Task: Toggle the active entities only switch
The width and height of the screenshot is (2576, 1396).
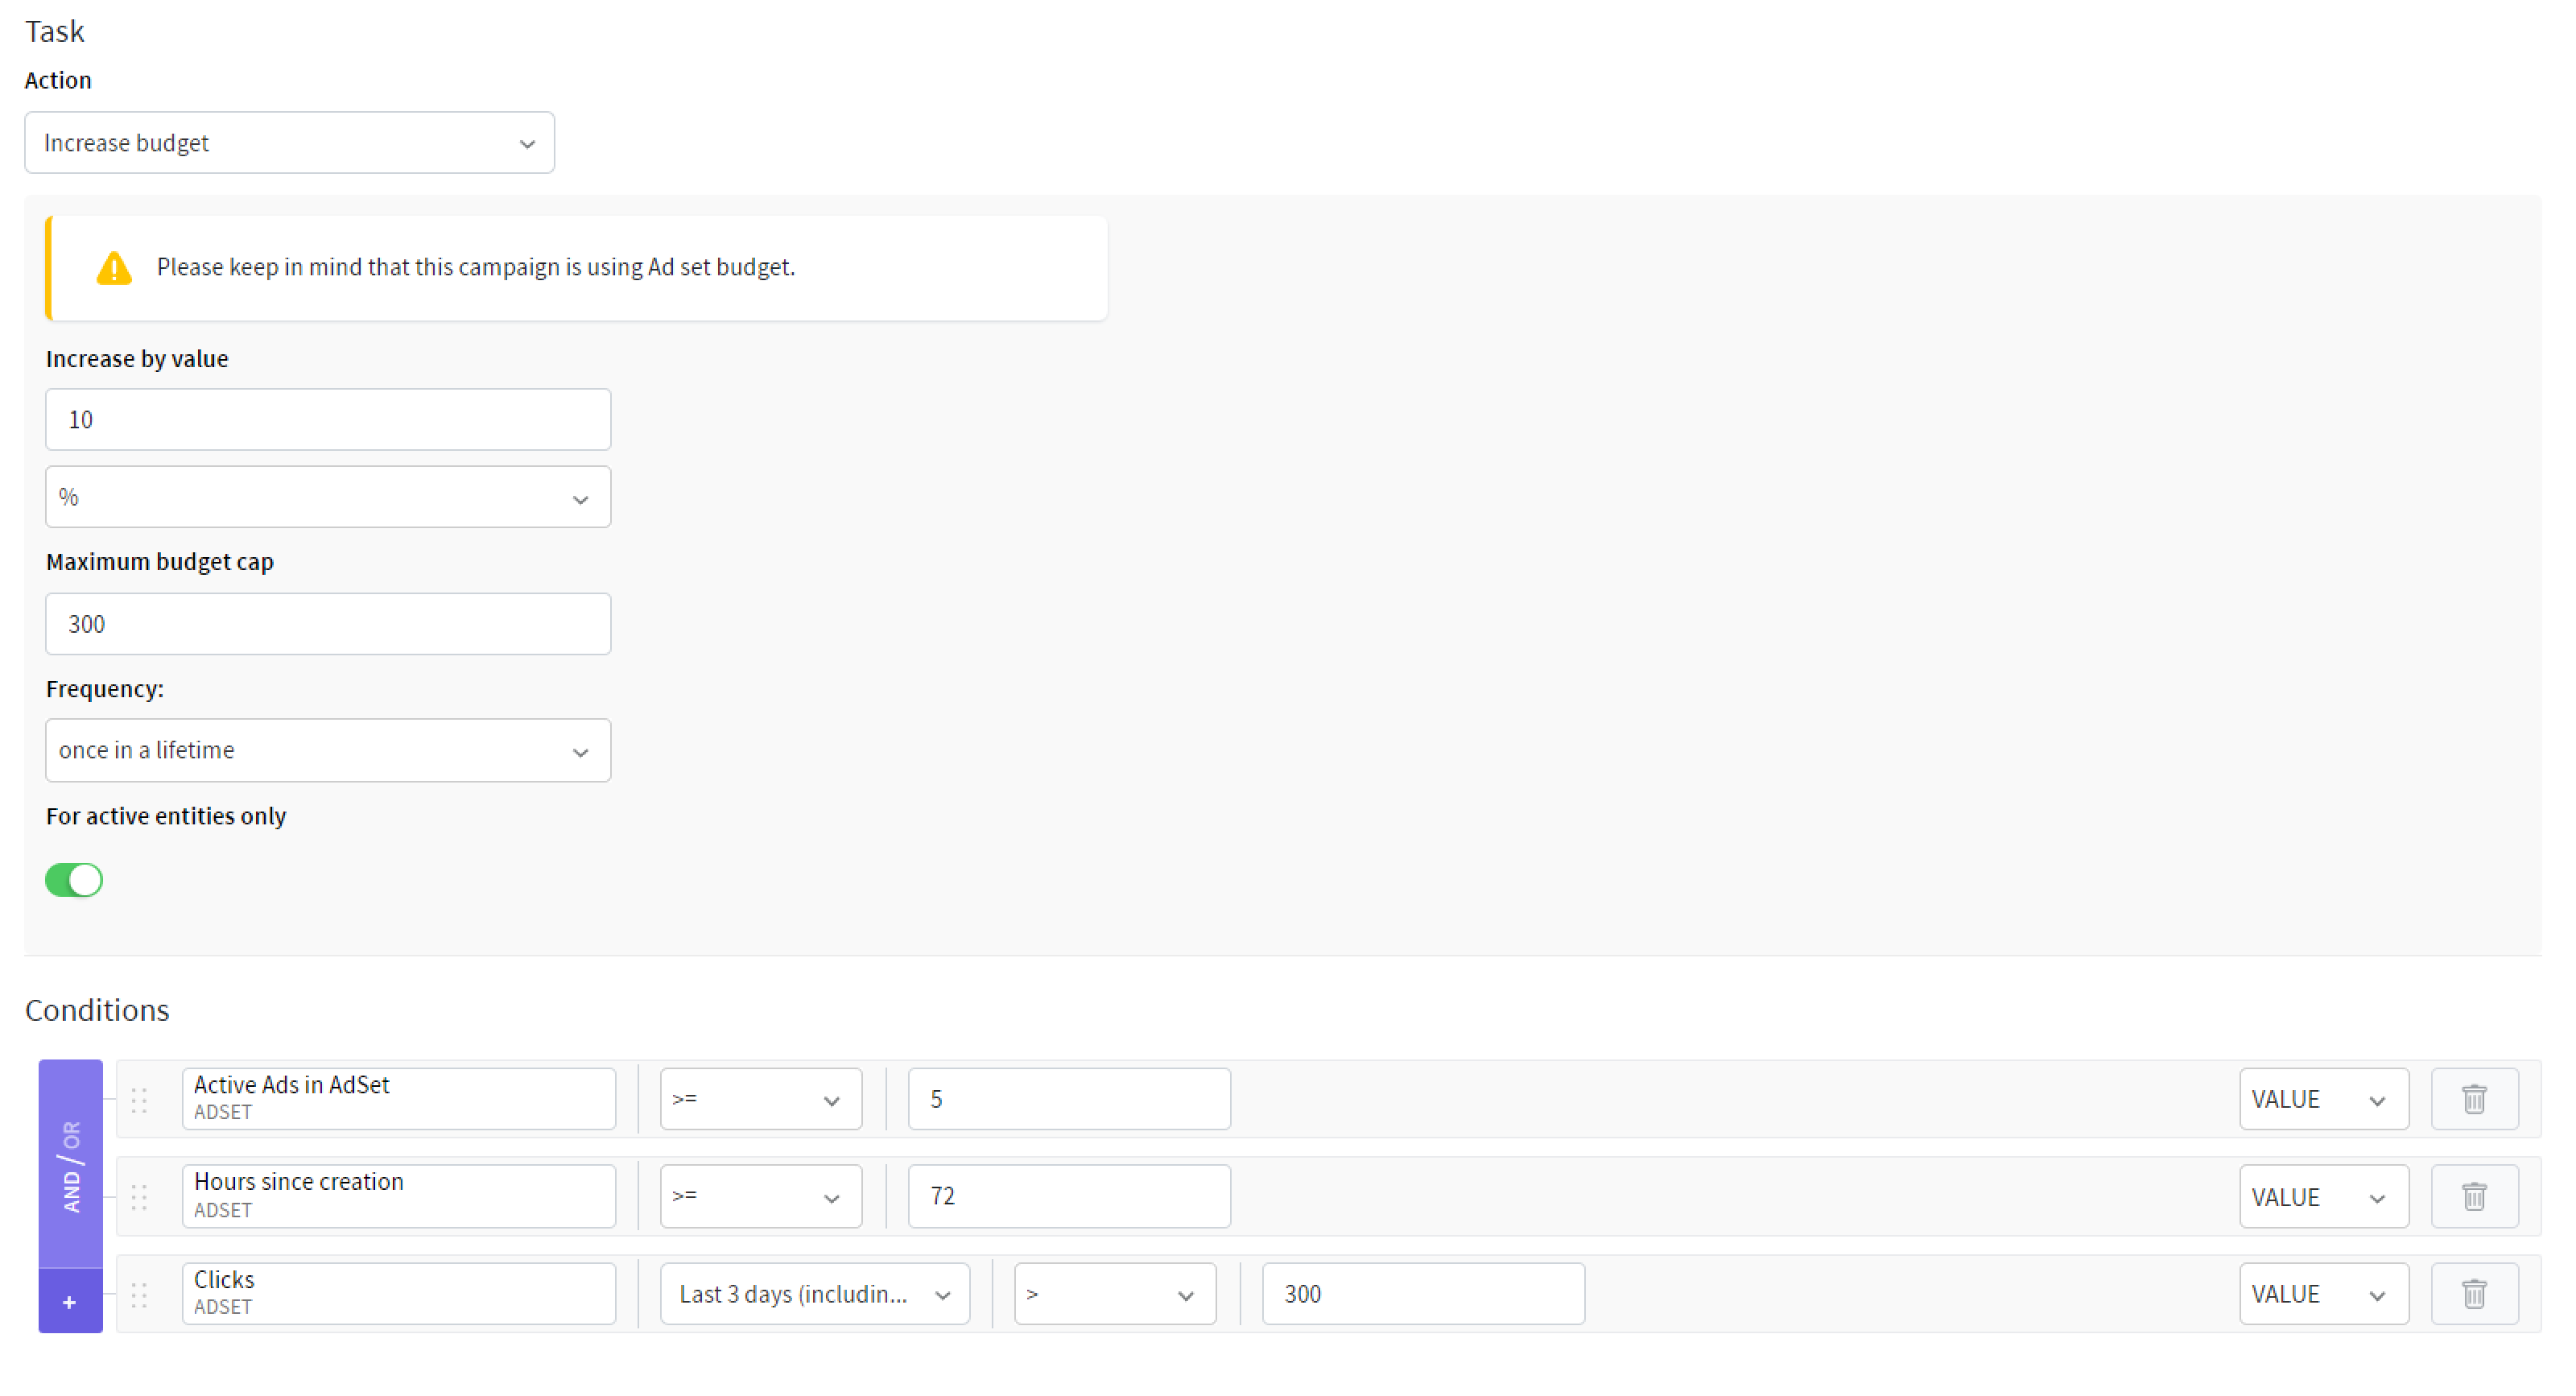Action: click(74, 878)
